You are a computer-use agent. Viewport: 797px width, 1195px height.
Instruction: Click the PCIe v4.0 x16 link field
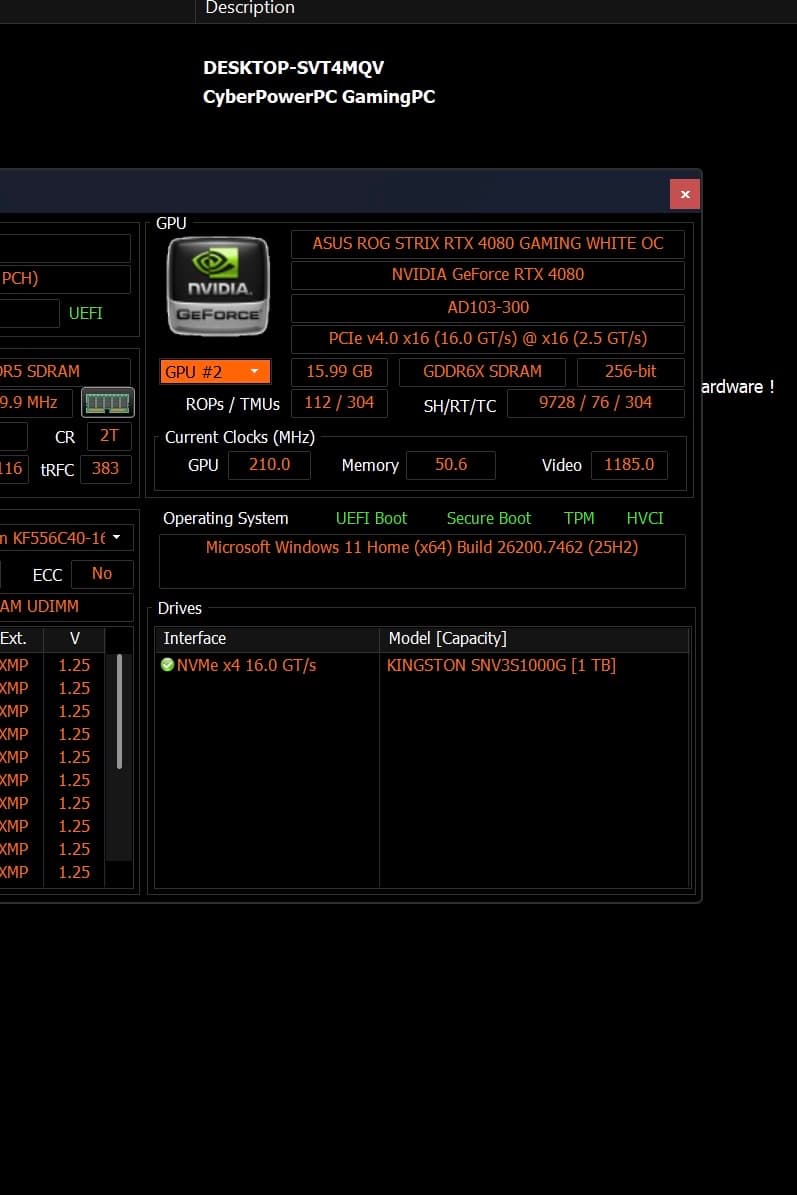[x=488, y=338]
